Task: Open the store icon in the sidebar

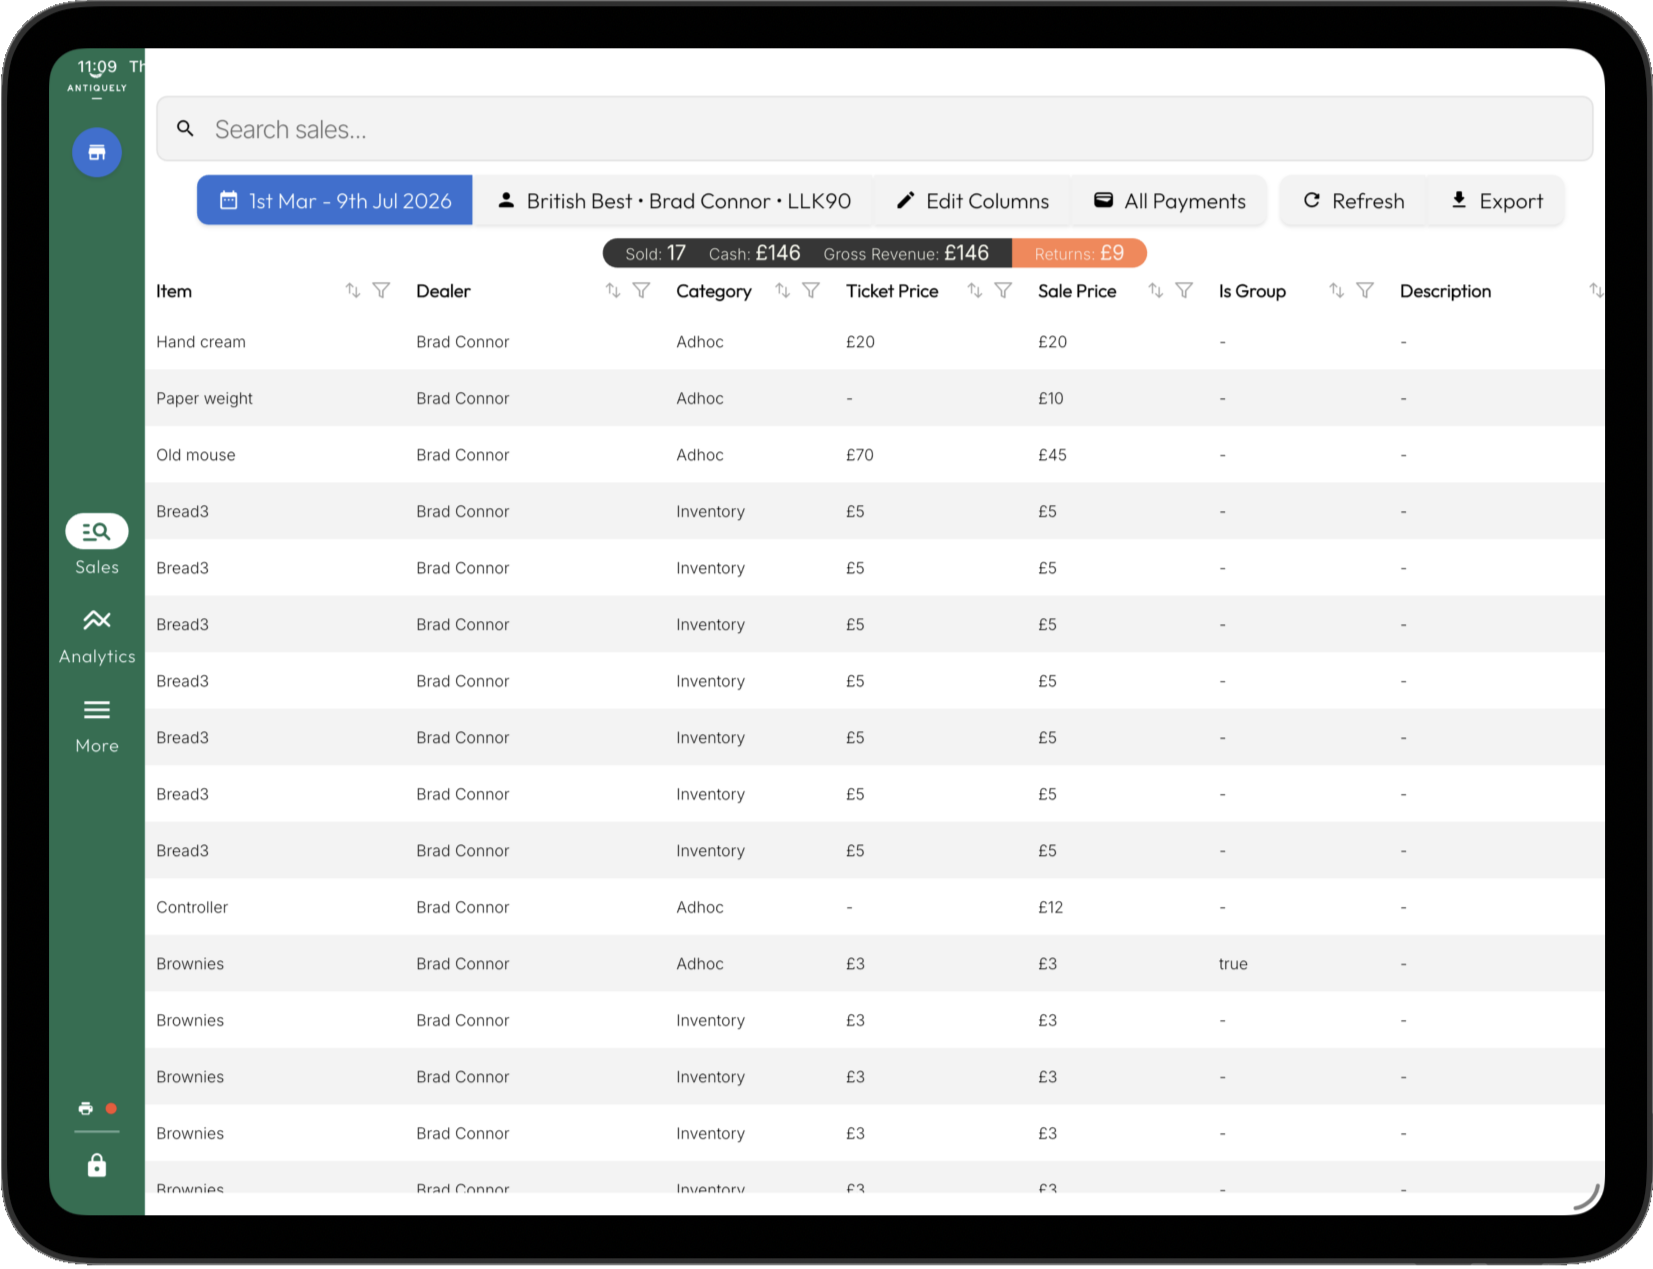Action: (97, 153)
